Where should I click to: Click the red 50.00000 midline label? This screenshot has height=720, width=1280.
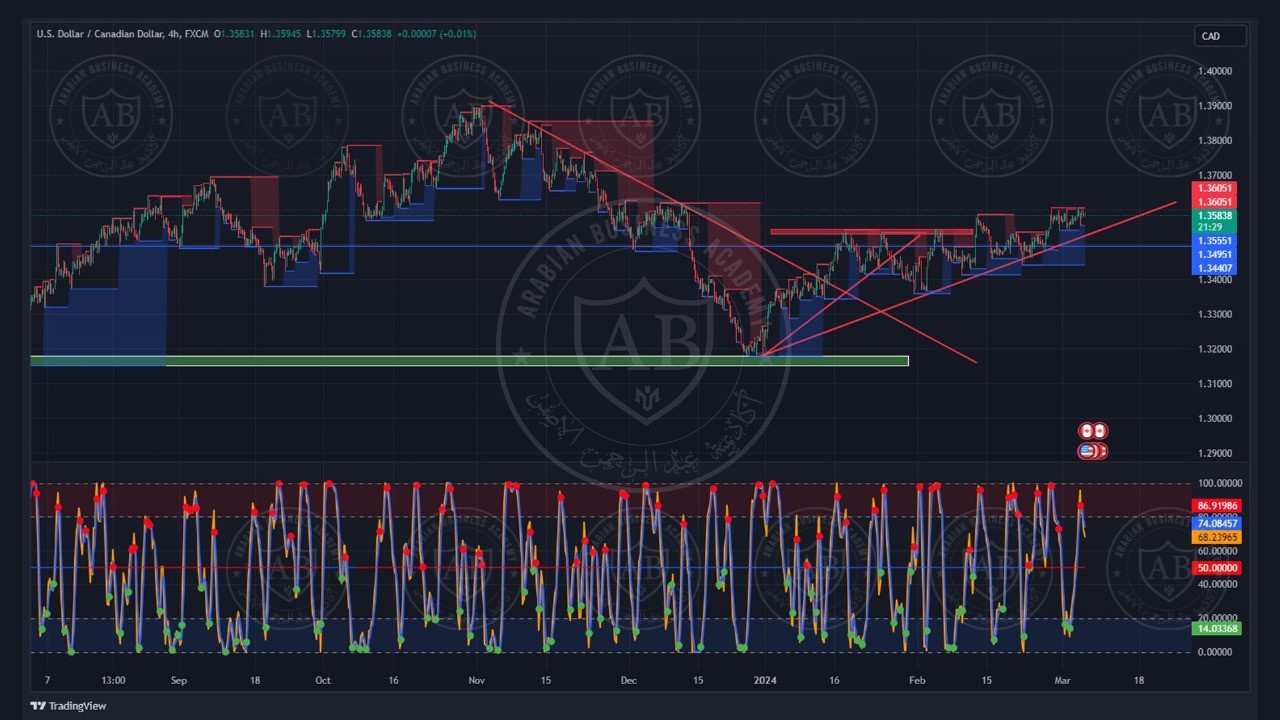click(1217, 568)
